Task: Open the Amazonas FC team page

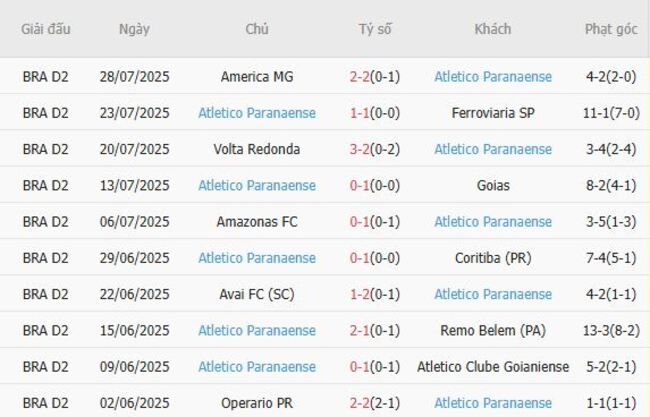Action: (257, 221)
